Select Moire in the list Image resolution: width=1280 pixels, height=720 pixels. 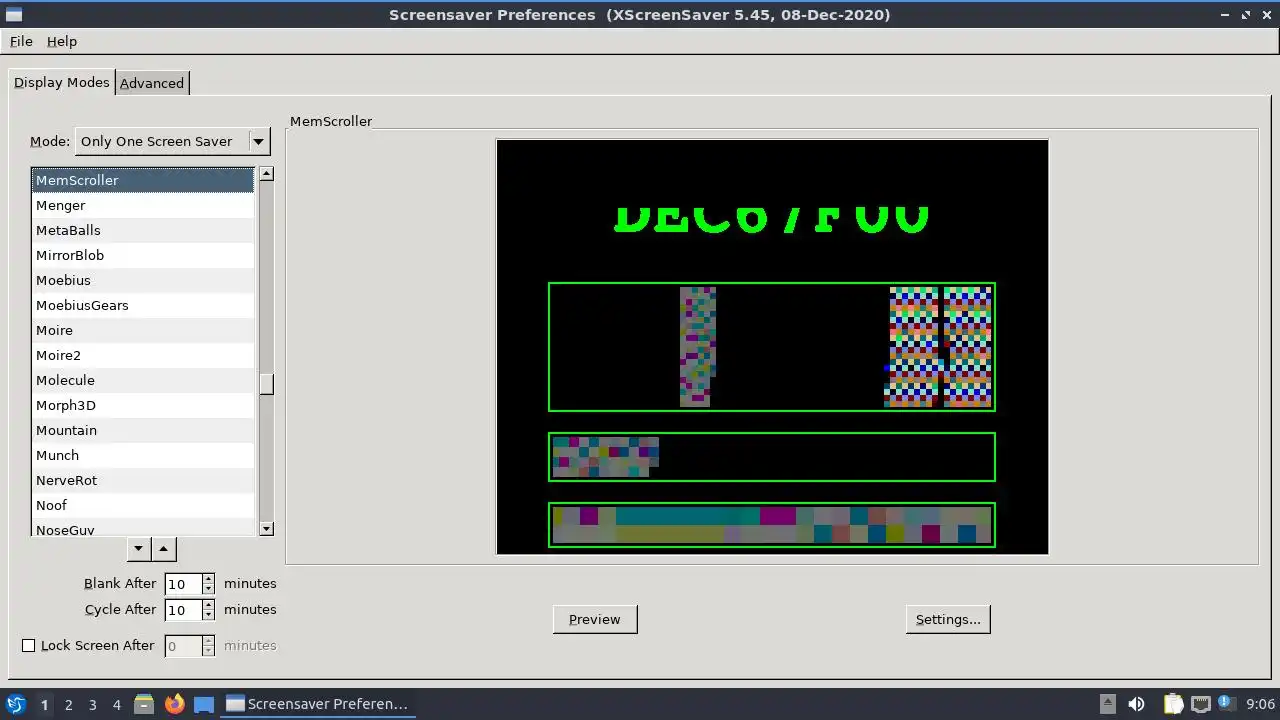coord(143,330)
